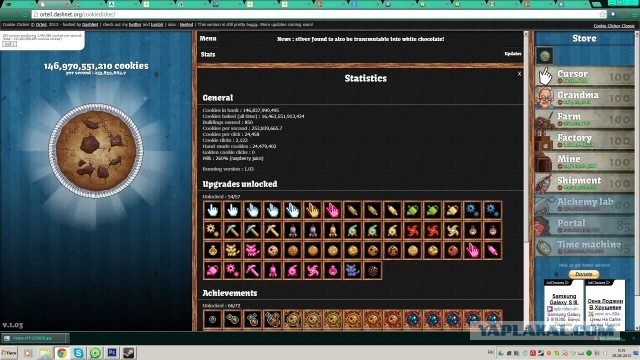Select the gold pocket watch upgrade icon
Image resolution: width=640 pixels, height=360 pixels.
213,250
